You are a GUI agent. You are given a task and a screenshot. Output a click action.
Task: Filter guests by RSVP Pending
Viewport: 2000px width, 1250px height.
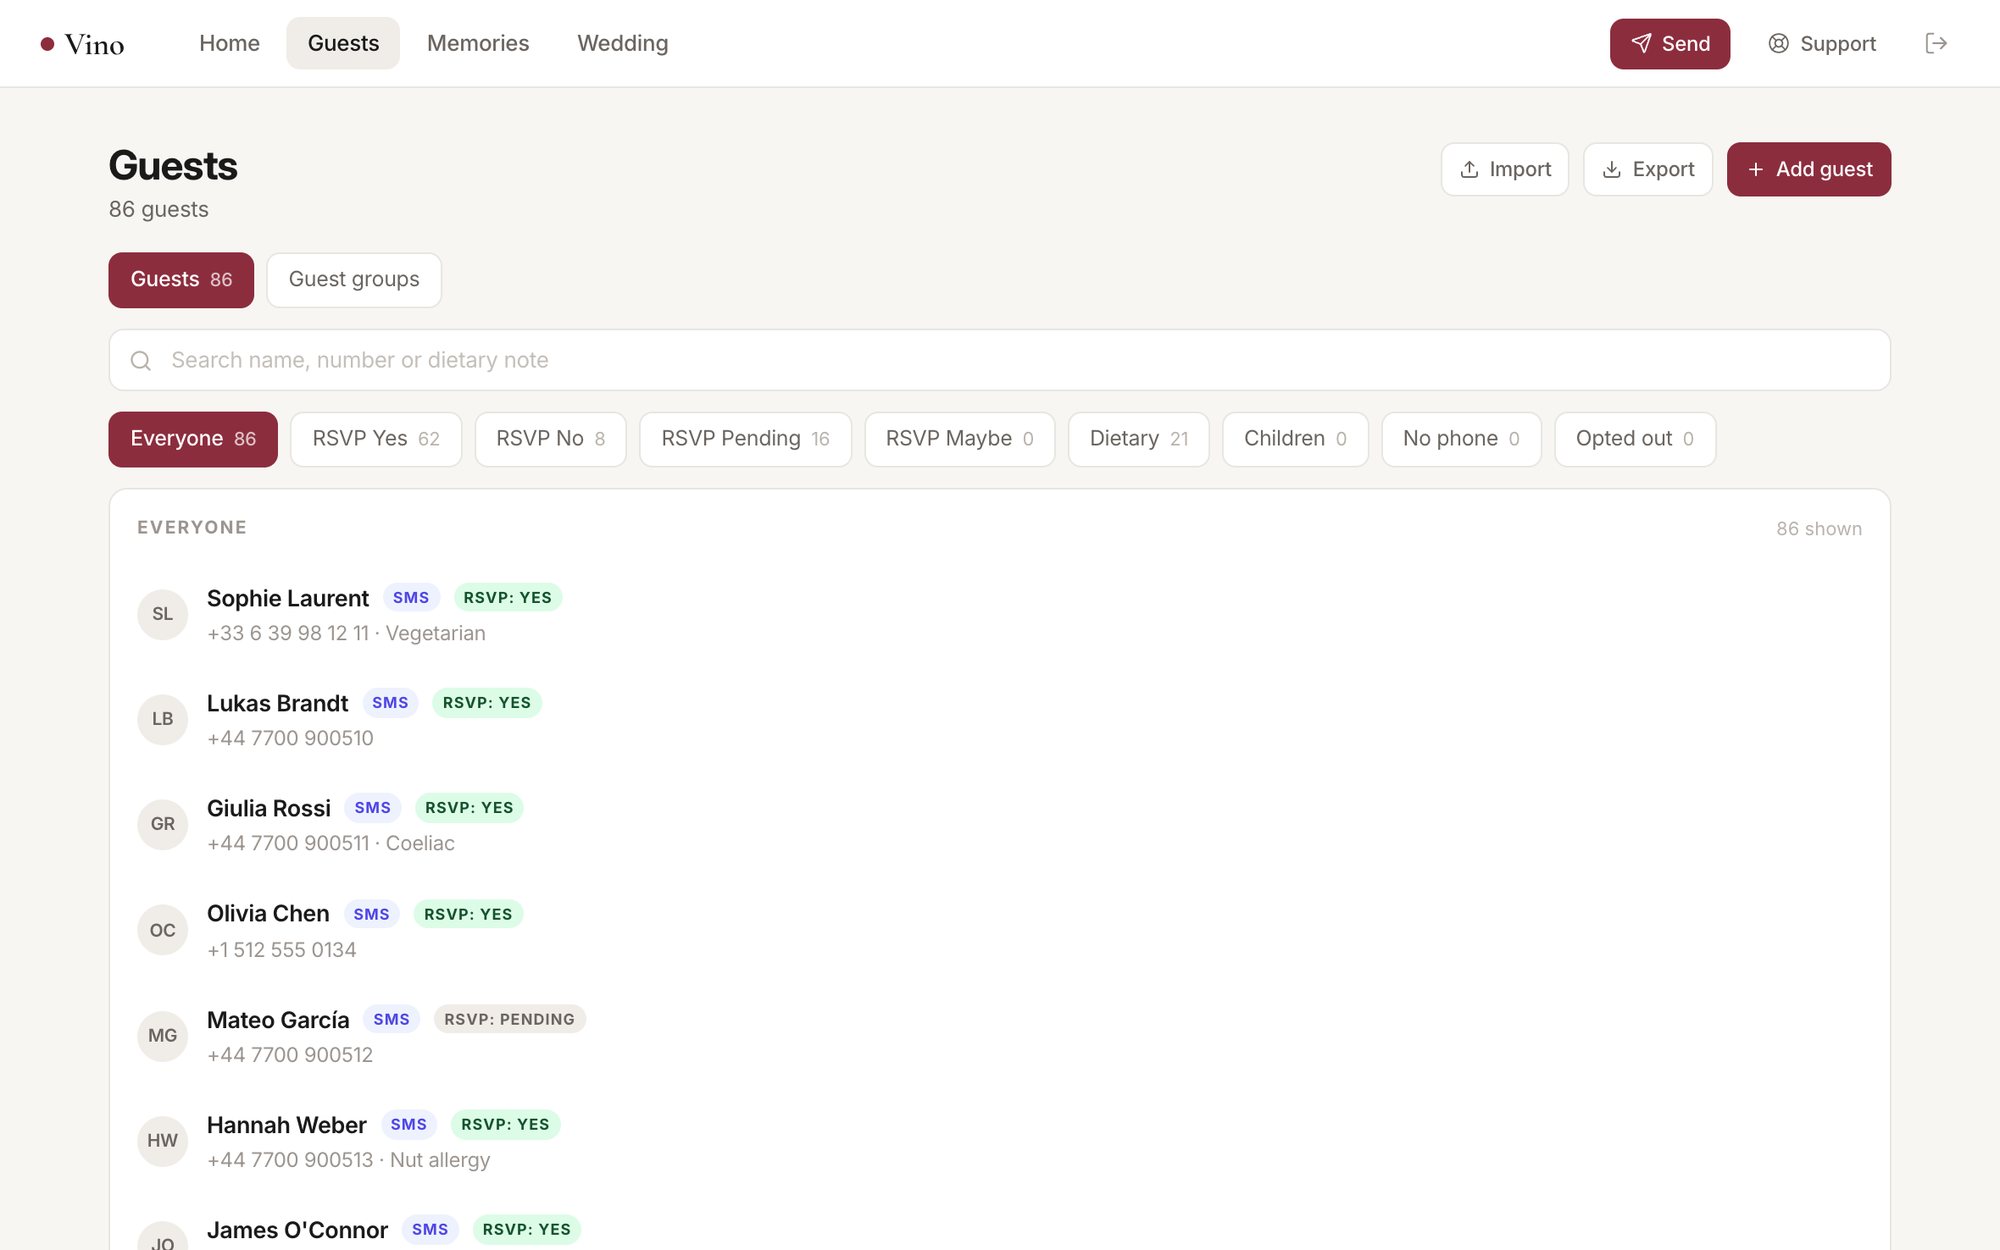click(745, 438)
